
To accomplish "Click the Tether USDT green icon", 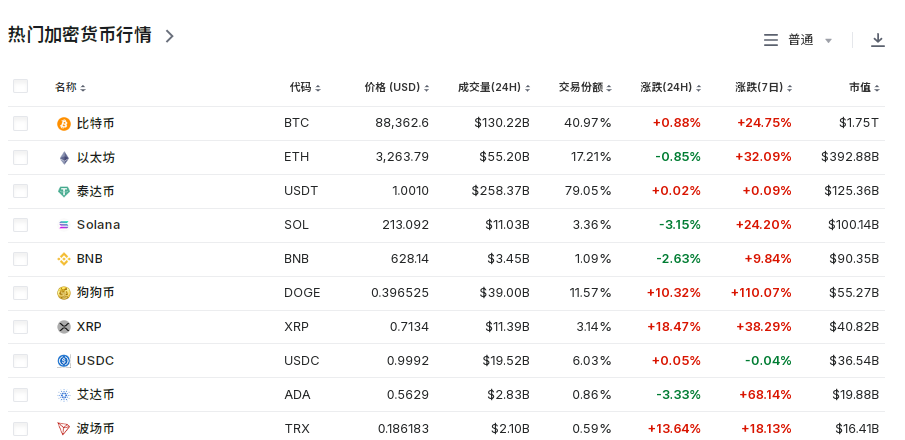I will pyautogui.click(x=64, y=192).
